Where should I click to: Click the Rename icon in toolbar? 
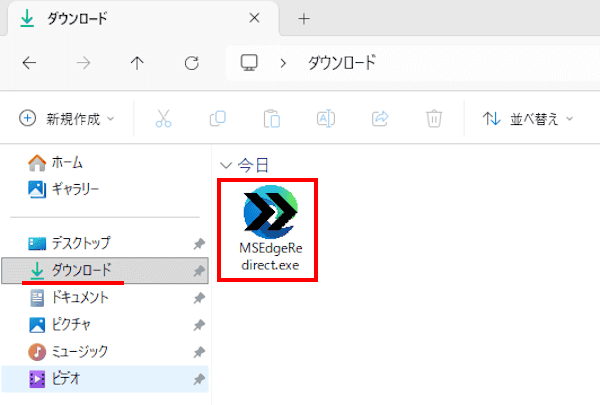coord(325,119)
